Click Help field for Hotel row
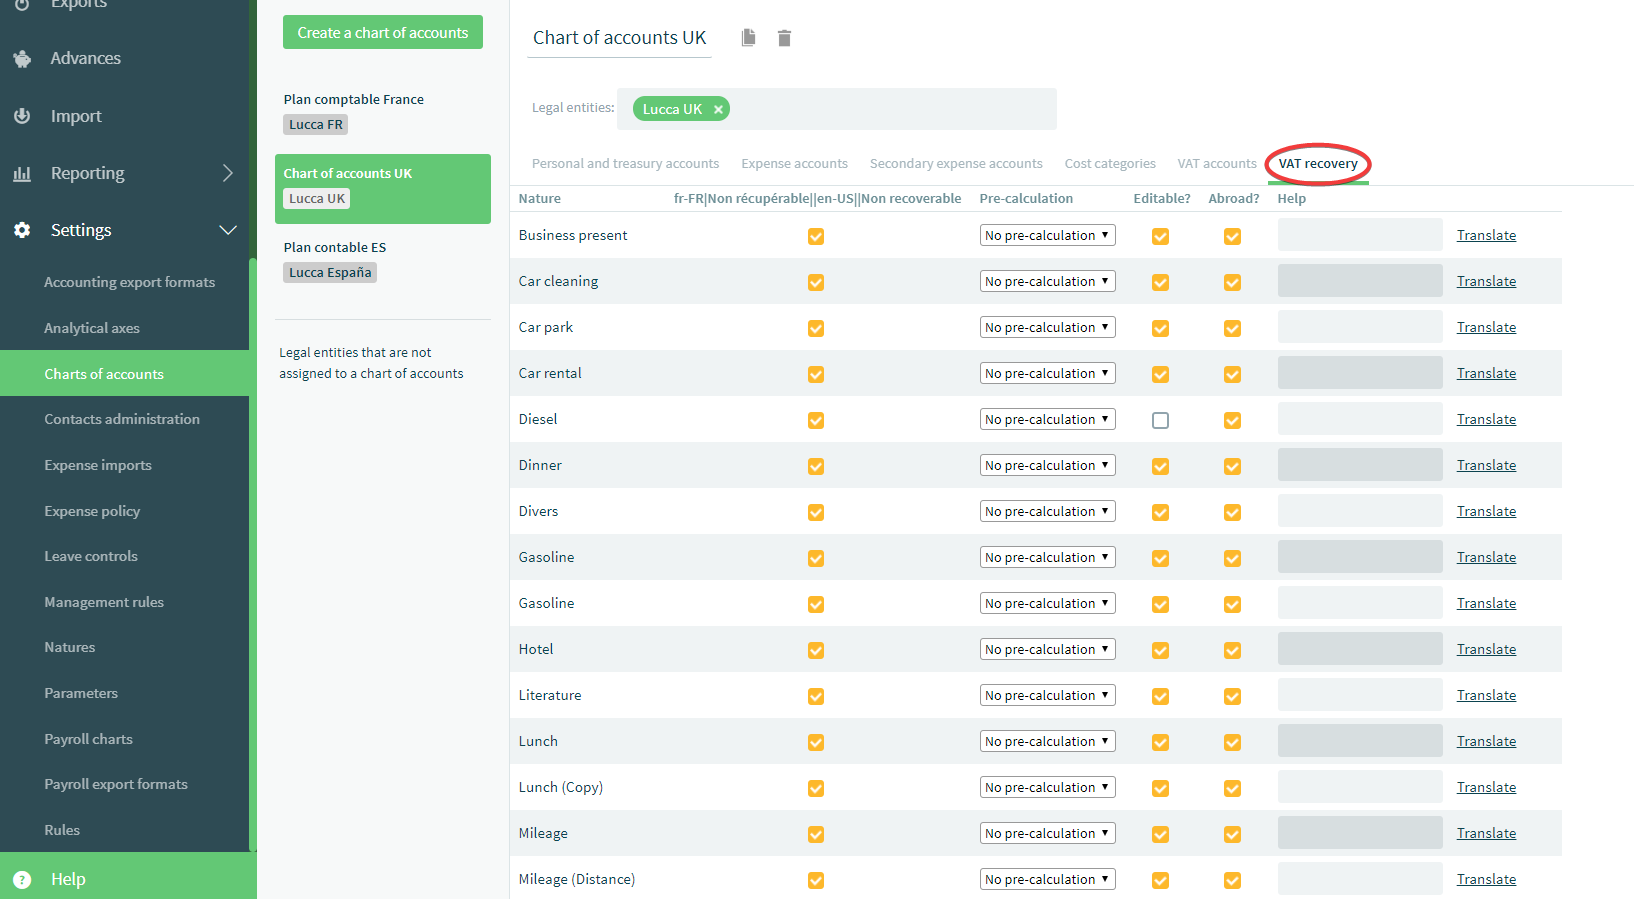 click(x=1360, y=649)
